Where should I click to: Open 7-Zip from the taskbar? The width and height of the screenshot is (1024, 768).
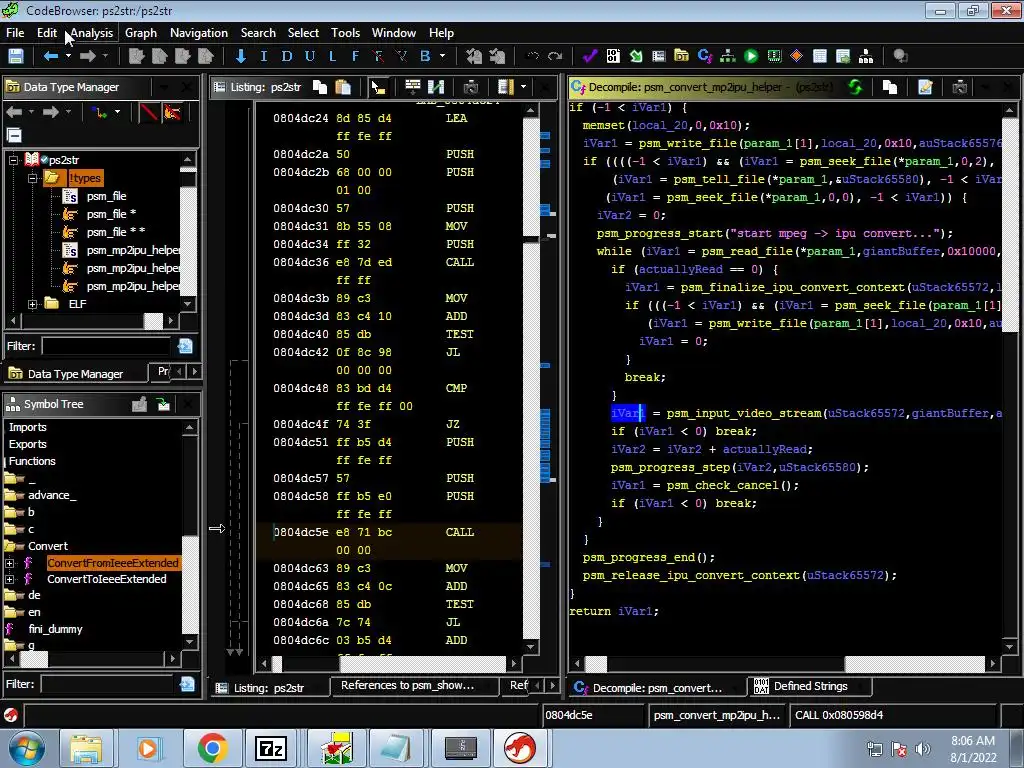271,748
